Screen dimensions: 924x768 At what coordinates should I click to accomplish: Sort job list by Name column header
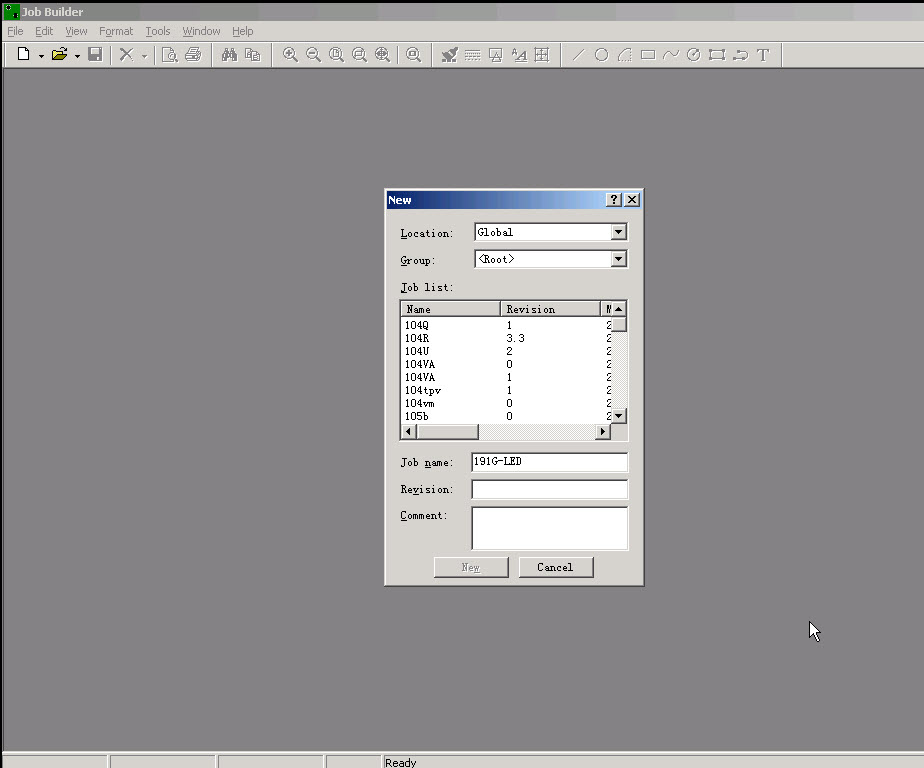pyautogui.click(x=450, y=309)
